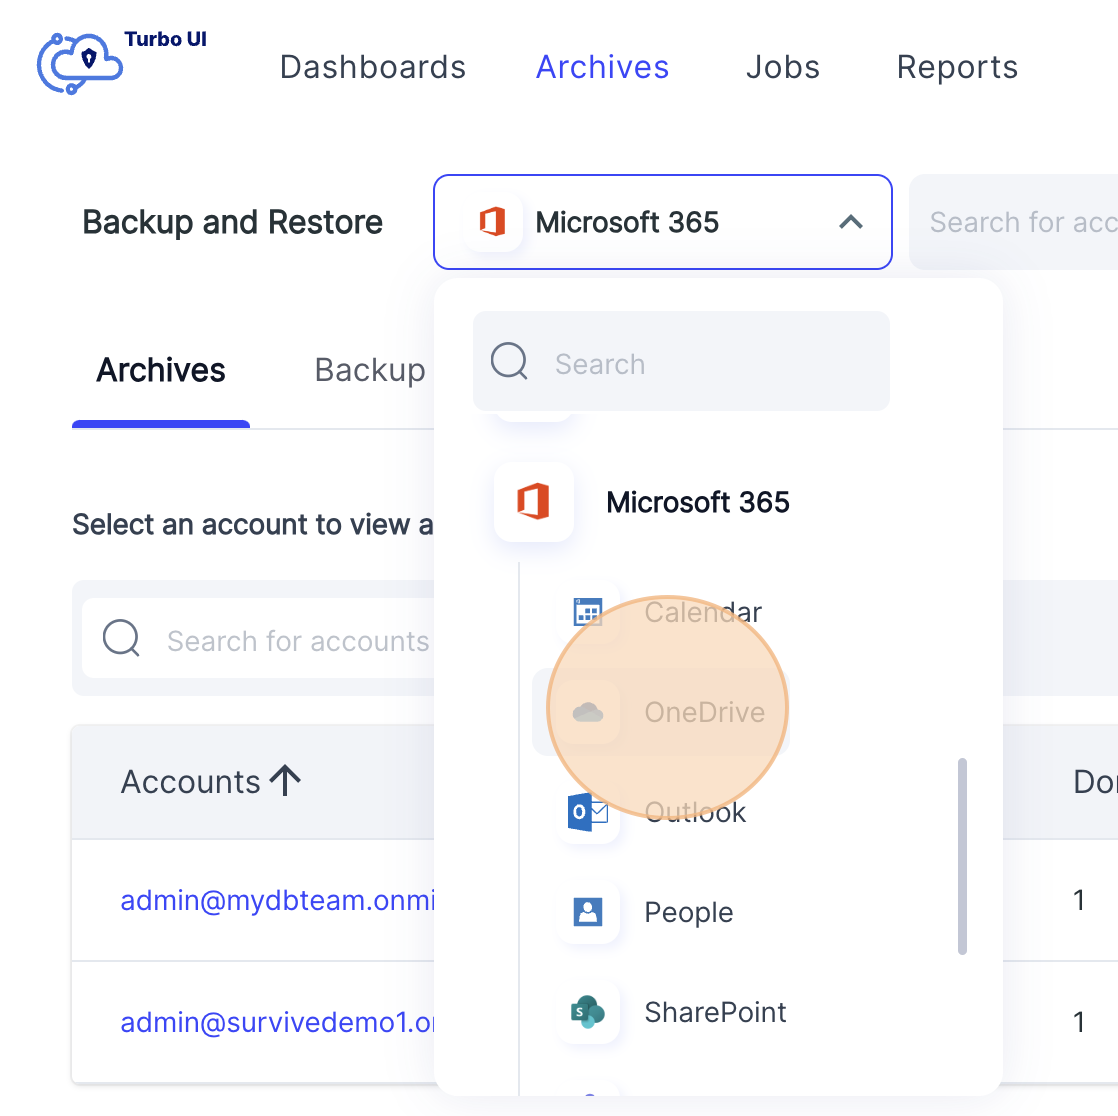Navigate to Reports
This screenshot has height=1116, width=1118.
point(957,66)
